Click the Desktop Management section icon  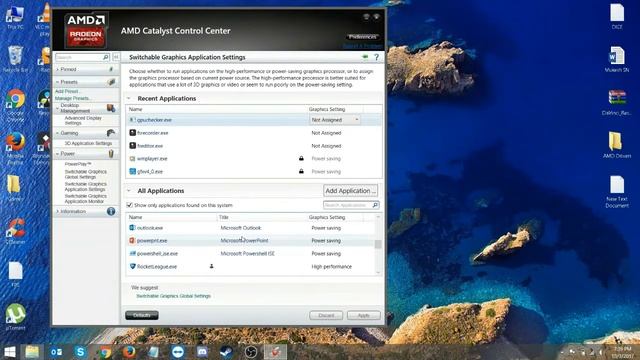pyautogui.click(x=111, y=108)
